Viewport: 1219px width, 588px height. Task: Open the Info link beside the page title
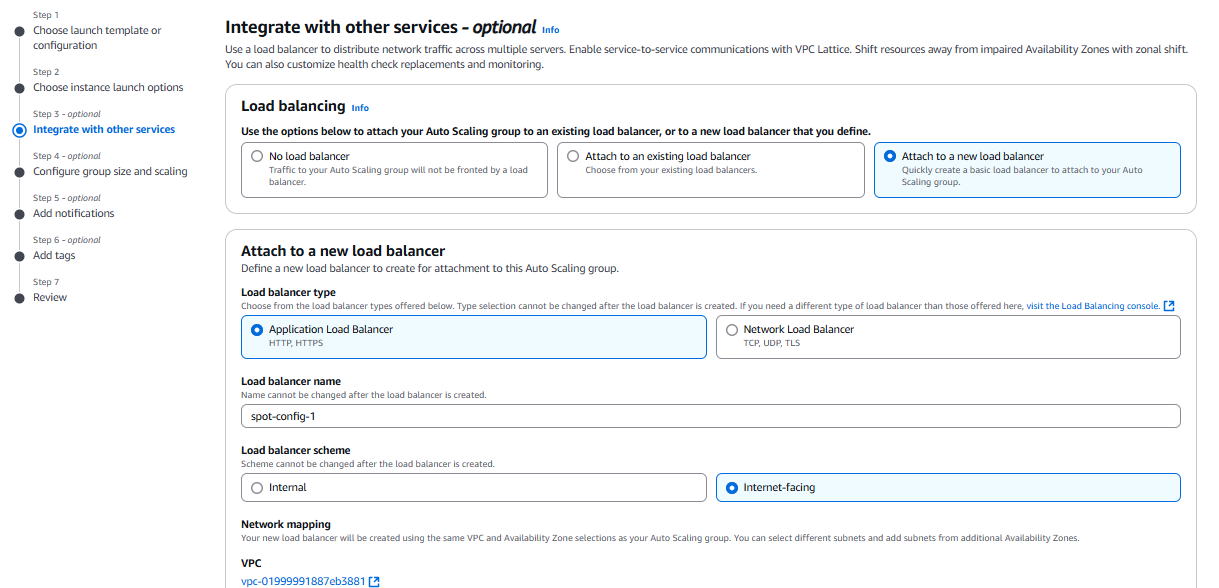coord(550,30)
